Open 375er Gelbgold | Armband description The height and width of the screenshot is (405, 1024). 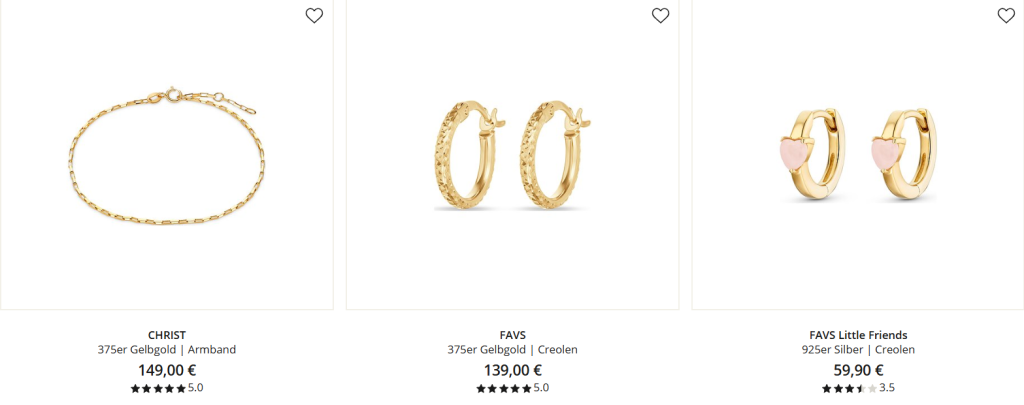[x=167, y=349]
